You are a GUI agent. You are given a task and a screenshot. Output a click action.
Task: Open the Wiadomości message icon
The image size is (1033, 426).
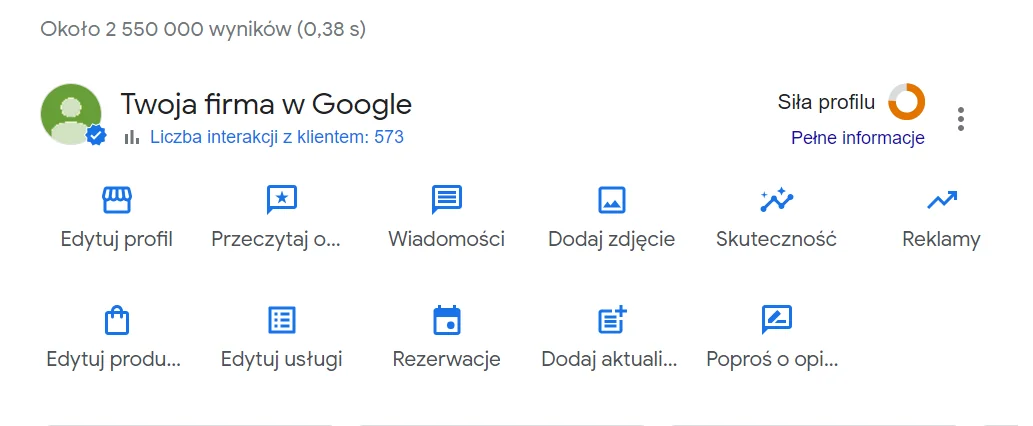pyautogui.click(x=447, y=200)
